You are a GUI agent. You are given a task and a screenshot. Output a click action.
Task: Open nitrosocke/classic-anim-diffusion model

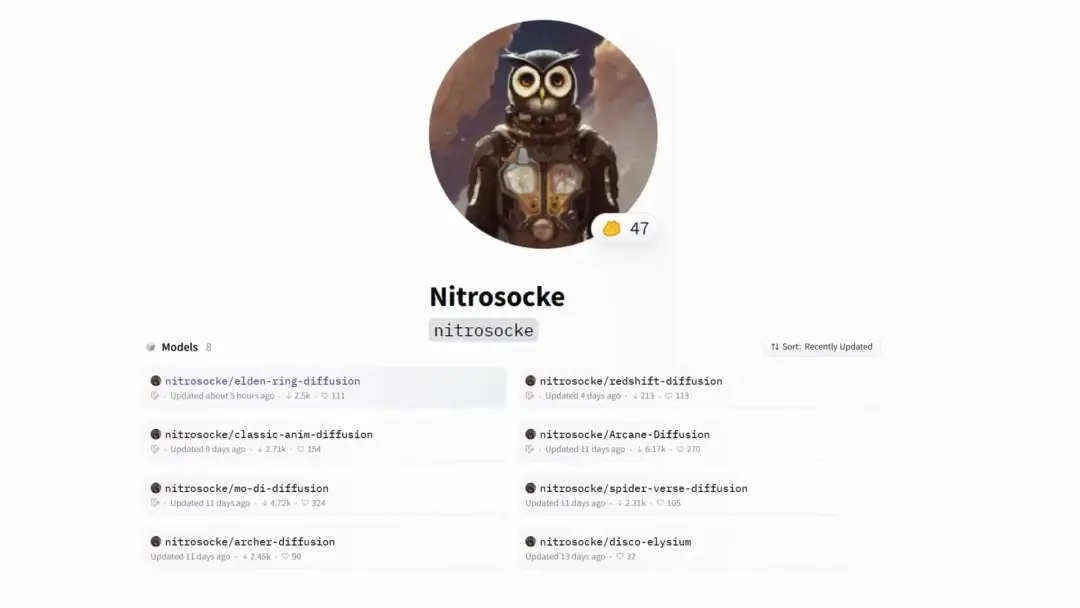[x=269, y=434]
